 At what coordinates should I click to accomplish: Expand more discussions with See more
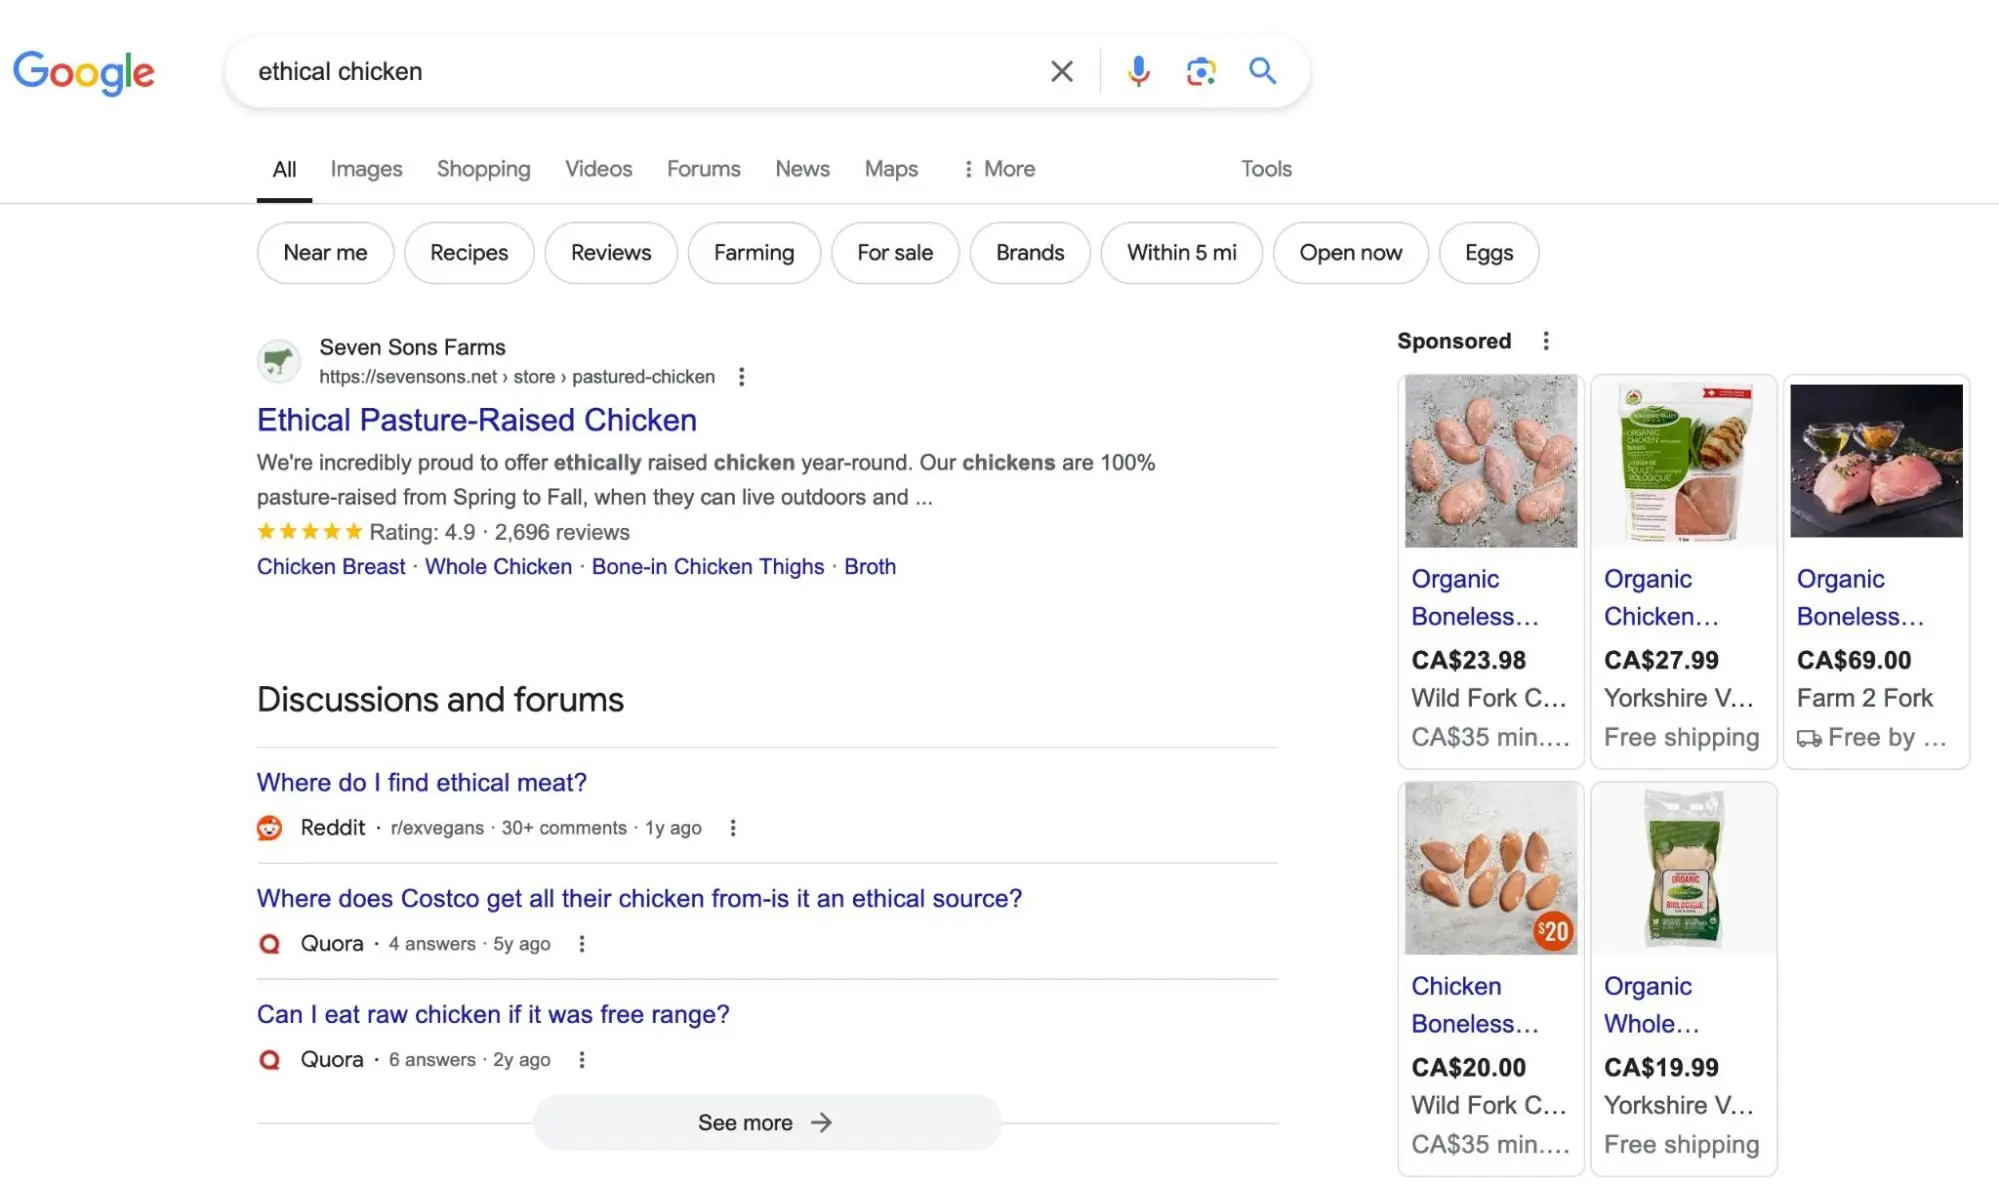766,1122
